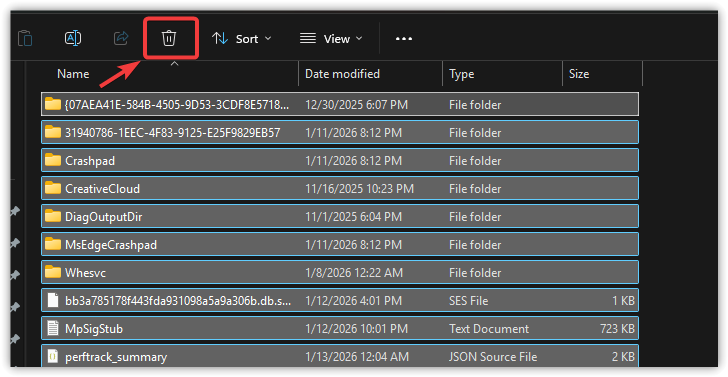Click the MsEdgeCrashpad folder icon
Viewport: 728px width, 377px height.
click(x=53, y=244)
